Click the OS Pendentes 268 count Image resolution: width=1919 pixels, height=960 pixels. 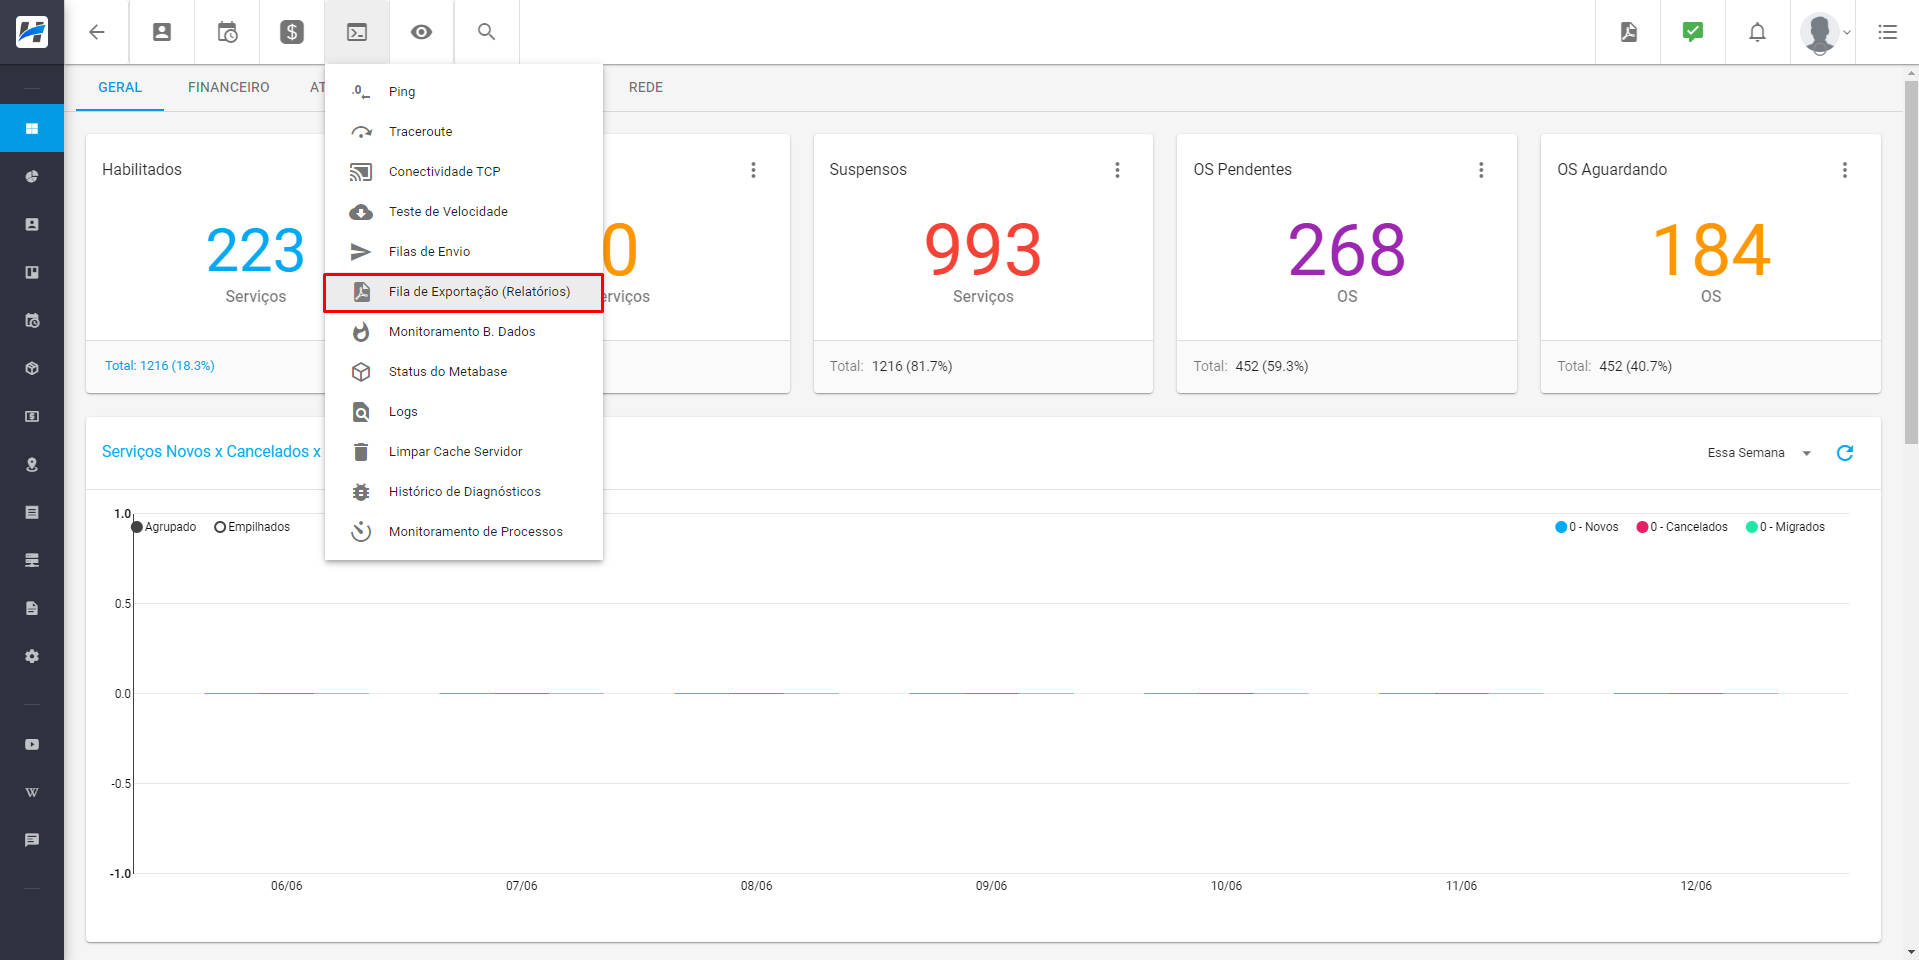(1347, 250)
